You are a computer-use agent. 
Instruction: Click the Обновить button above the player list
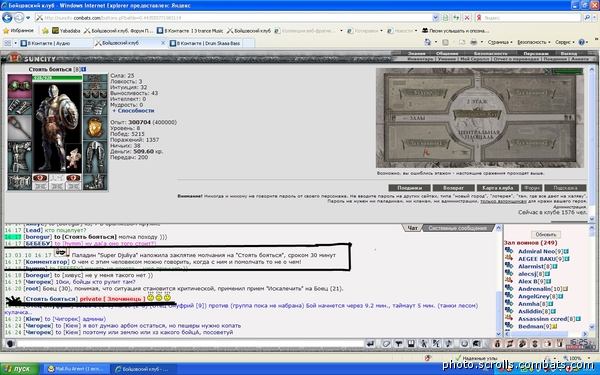[546, 234]
